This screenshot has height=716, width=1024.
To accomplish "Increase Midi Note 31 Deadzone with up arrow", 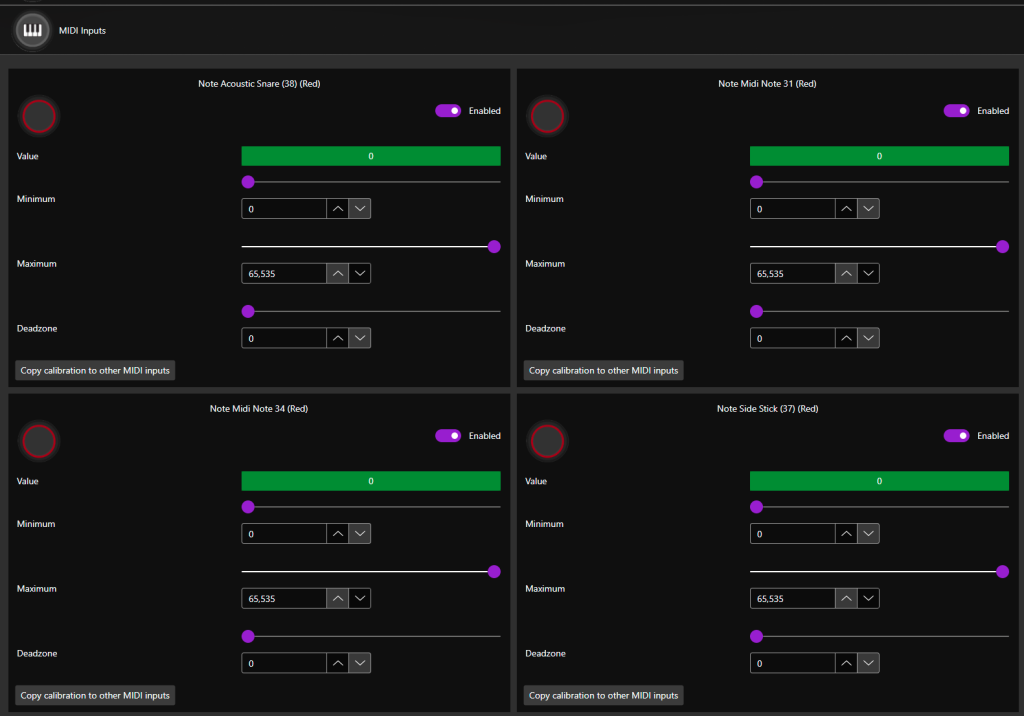I will pyautogui.click(x=846, y=339).
